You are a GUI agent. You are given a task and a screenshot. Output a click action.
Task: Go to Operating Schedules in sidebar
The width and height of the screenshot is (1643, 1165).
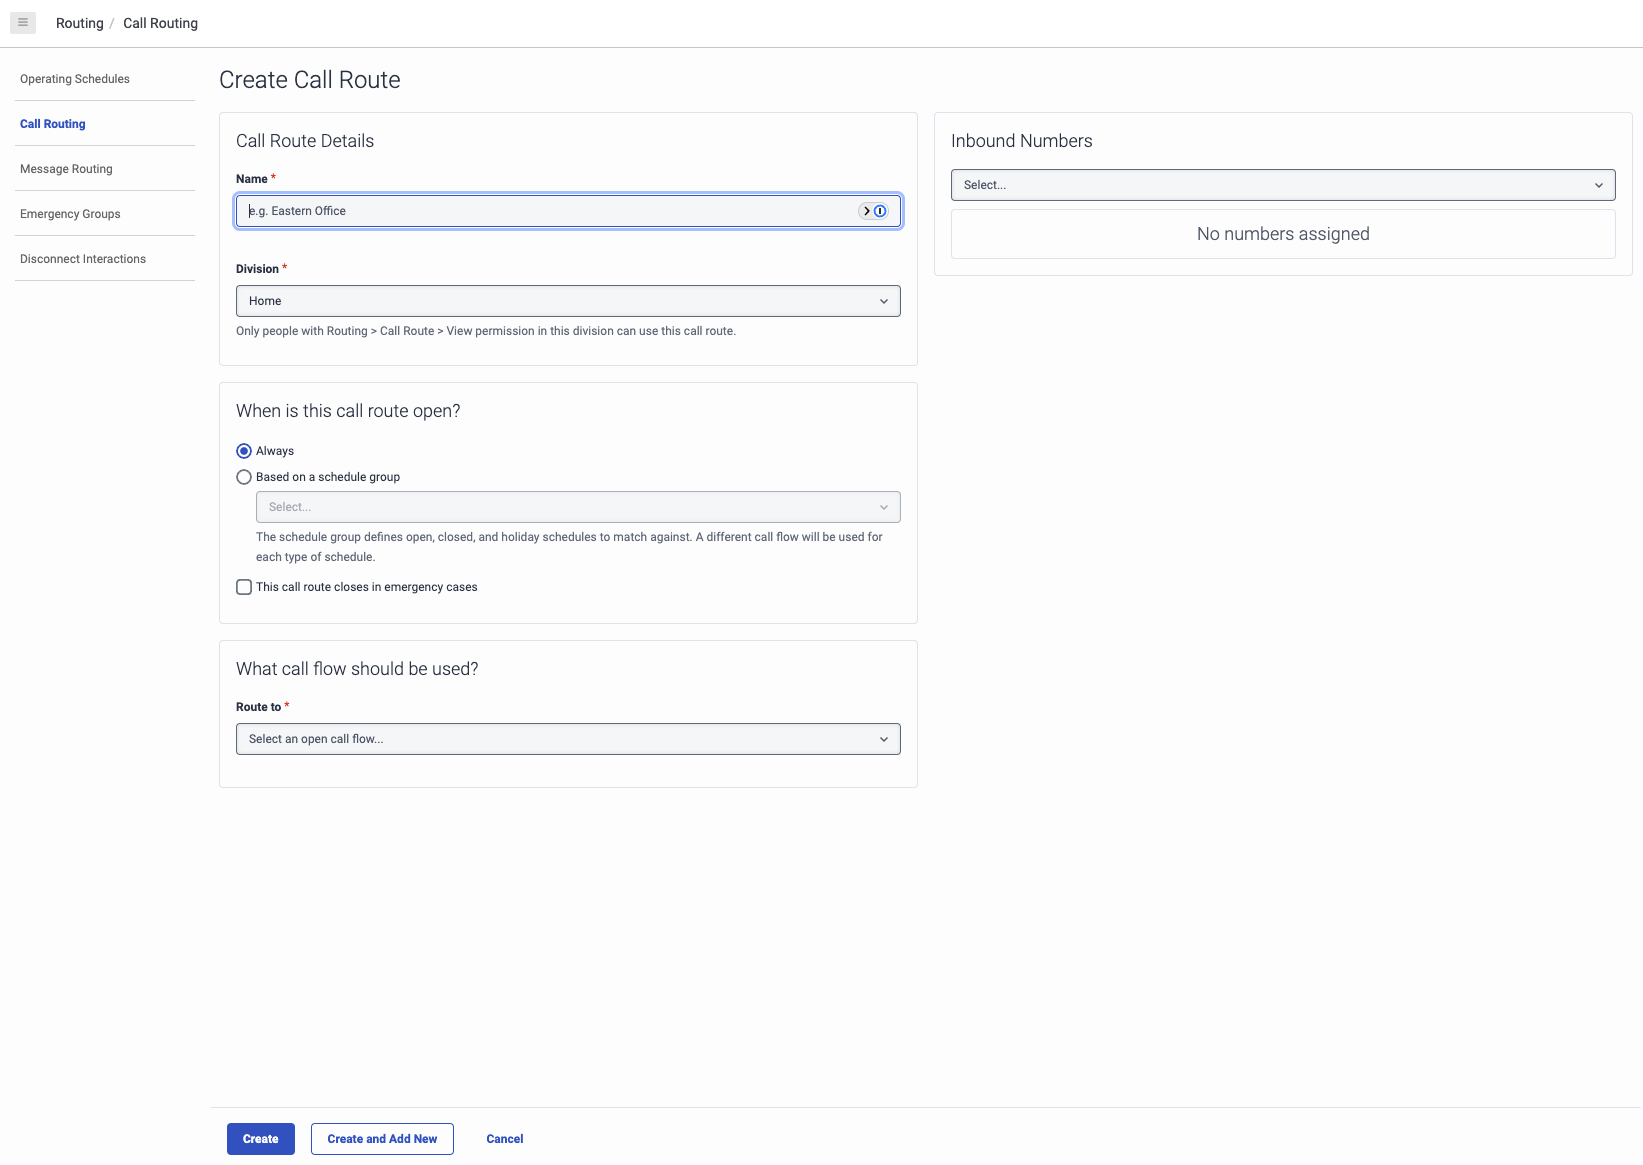click(x=75, y=79)
